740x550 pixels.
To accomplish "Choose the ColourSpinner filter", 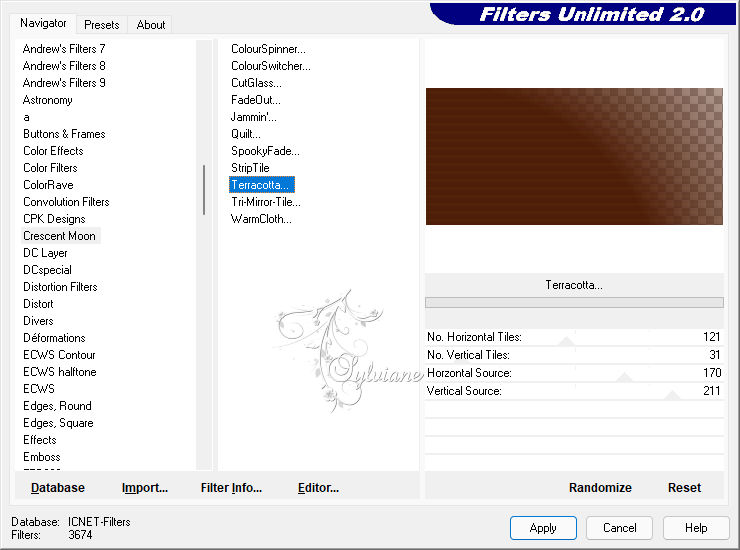I will pyautogui.click(x=268, y=49).
